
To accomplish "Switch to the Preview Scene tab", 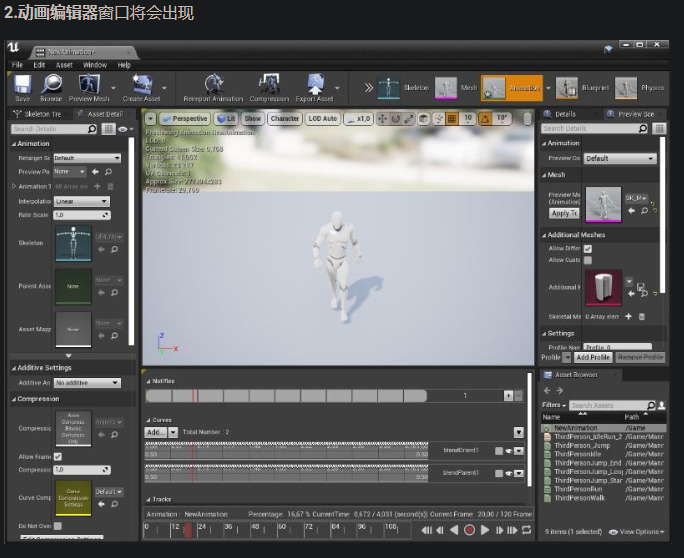I will [x=635, y=114].
